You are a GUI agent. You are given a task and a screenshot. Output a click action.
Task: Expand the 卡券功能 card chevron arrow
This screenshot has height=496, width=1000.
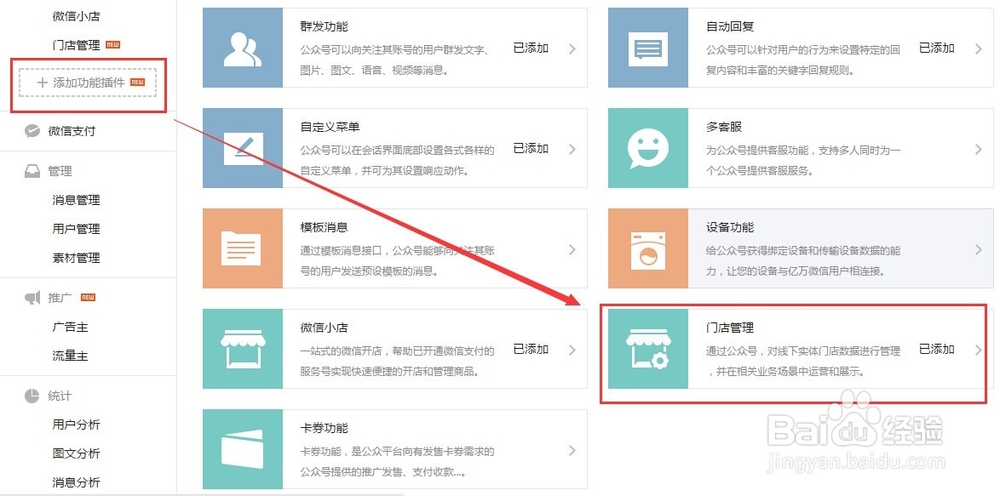click(x=572, y=450)
